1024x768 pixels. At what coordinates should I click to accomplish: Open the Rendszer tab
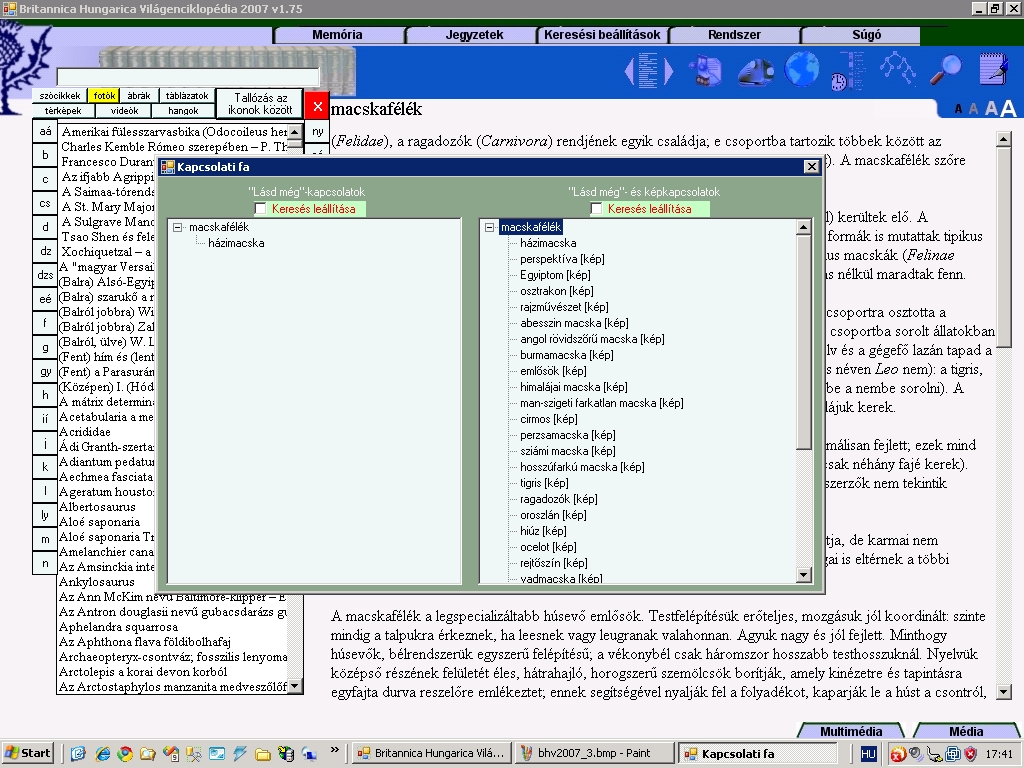point(734,35)
